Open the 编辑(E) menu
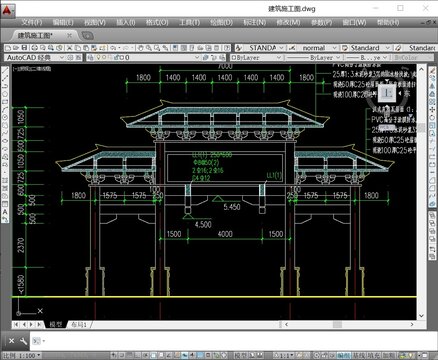The height and width of the screenshot is (360, 438). (63, 22)
